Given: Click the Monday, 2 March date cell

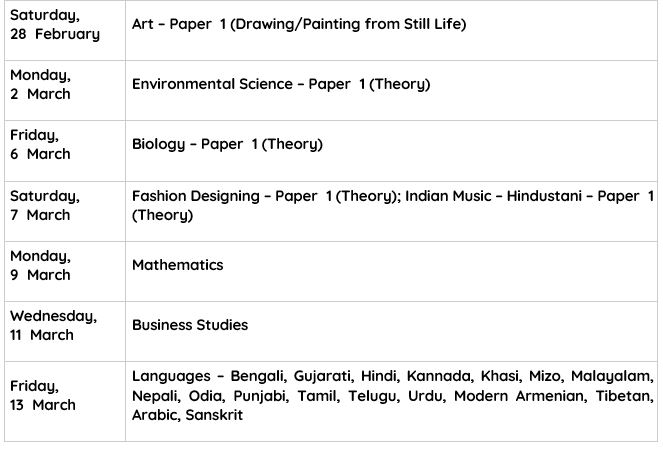Looking at the screenshot, I should 41,84.
